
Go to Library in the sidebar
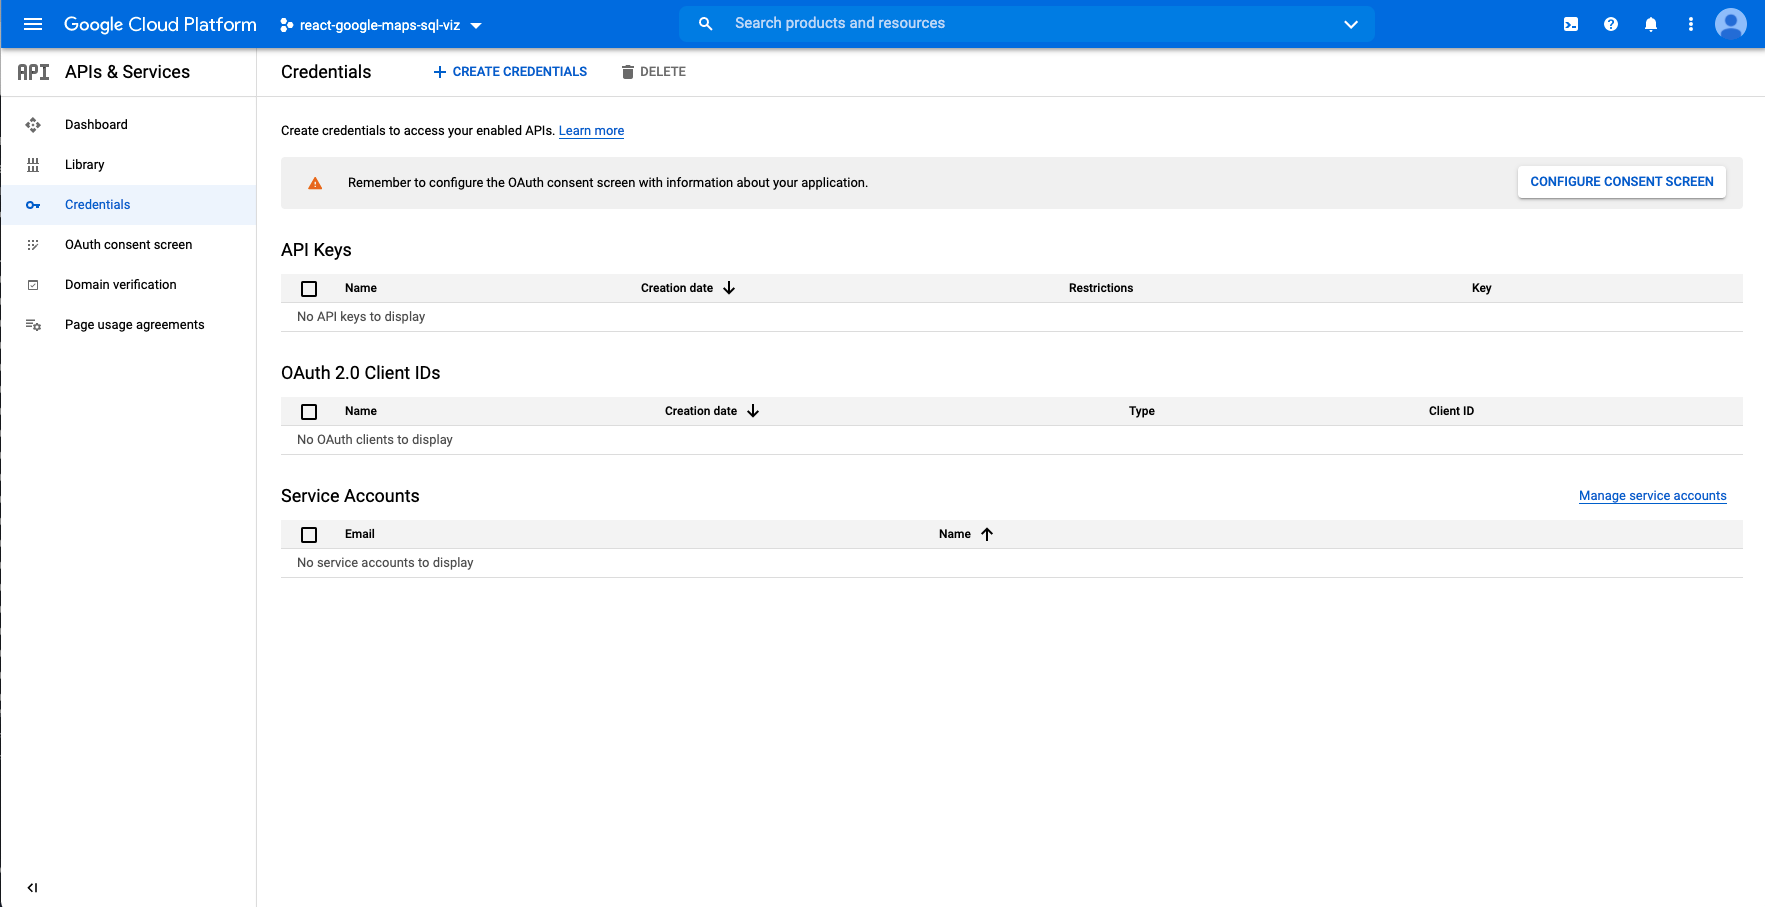tap(84, 165)
